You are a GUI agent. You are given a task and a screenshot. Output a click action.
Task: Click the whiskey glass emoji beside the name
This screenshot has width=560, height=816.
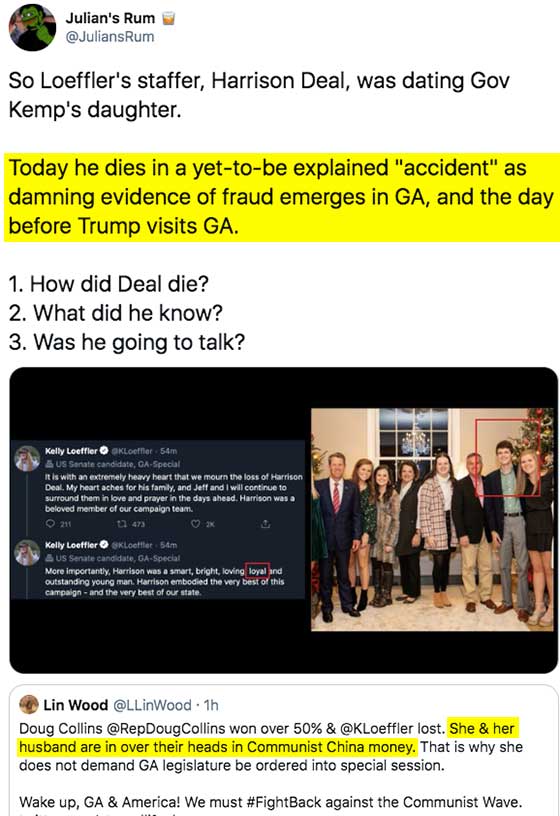tap(168, 19)
